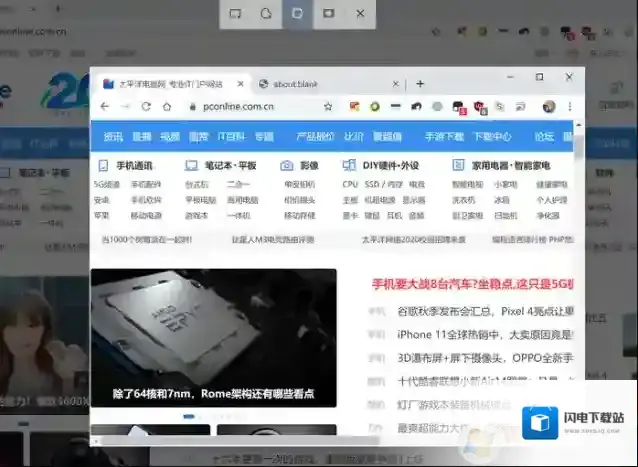Bookmark this page with the star icon
This screenshot has width=638, height=467.
tap(328, 106)
